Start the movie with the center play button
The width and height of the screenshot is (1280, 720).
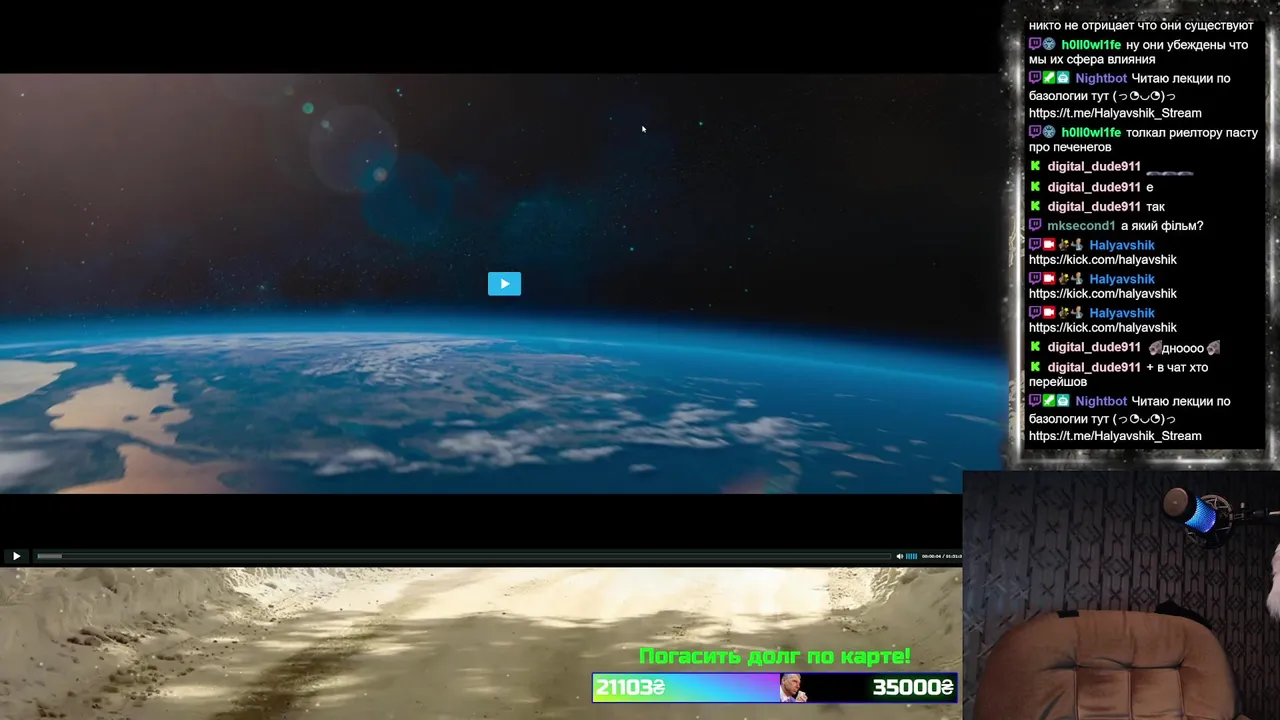pos(504,284)
